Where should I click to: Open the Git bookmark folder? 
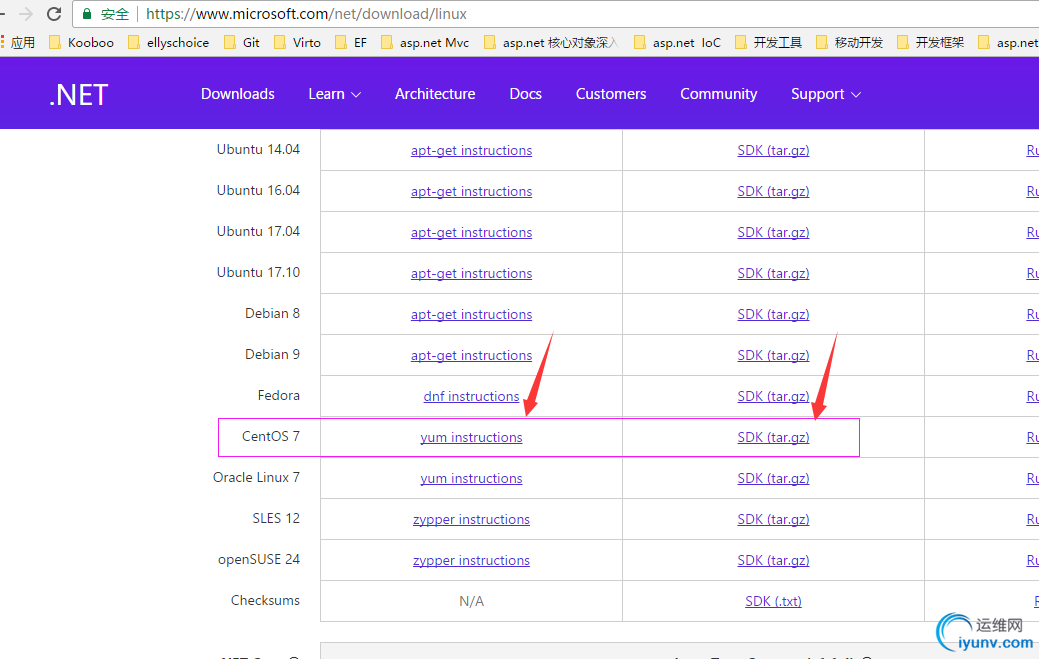coord(242,42)
